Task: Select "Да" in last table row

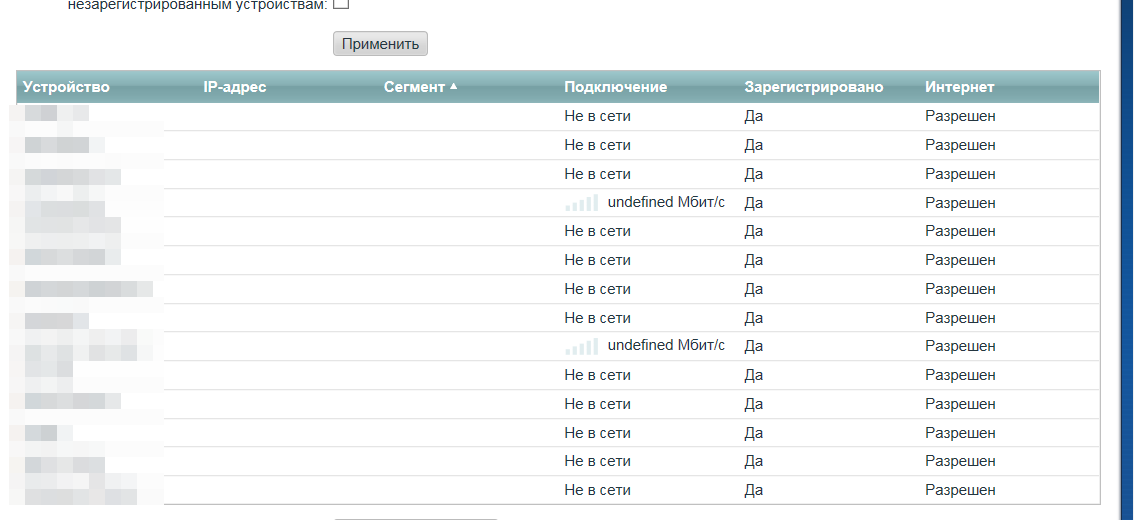Action: 754,490
